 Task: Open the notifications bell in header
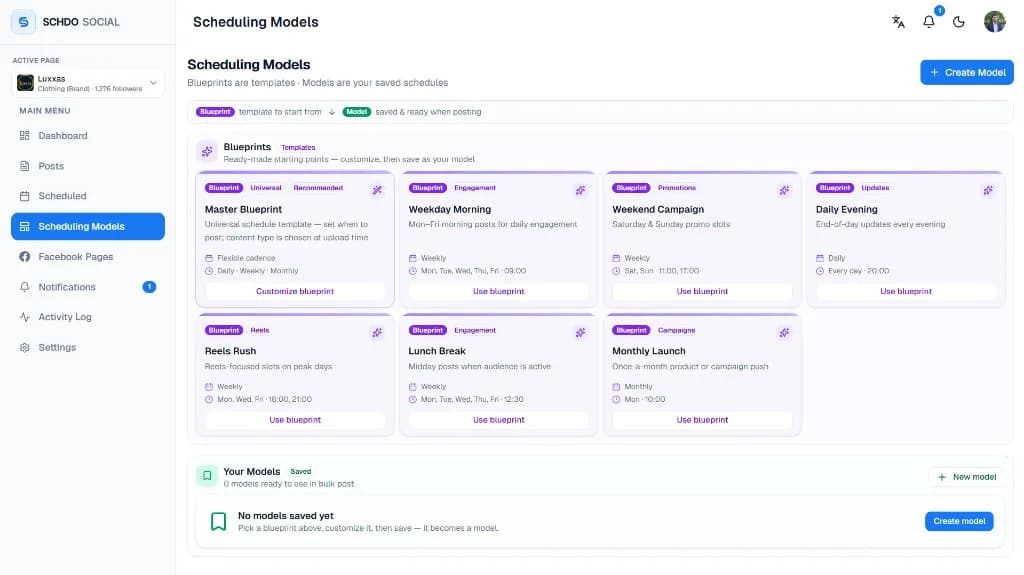[x=929, y=22]
